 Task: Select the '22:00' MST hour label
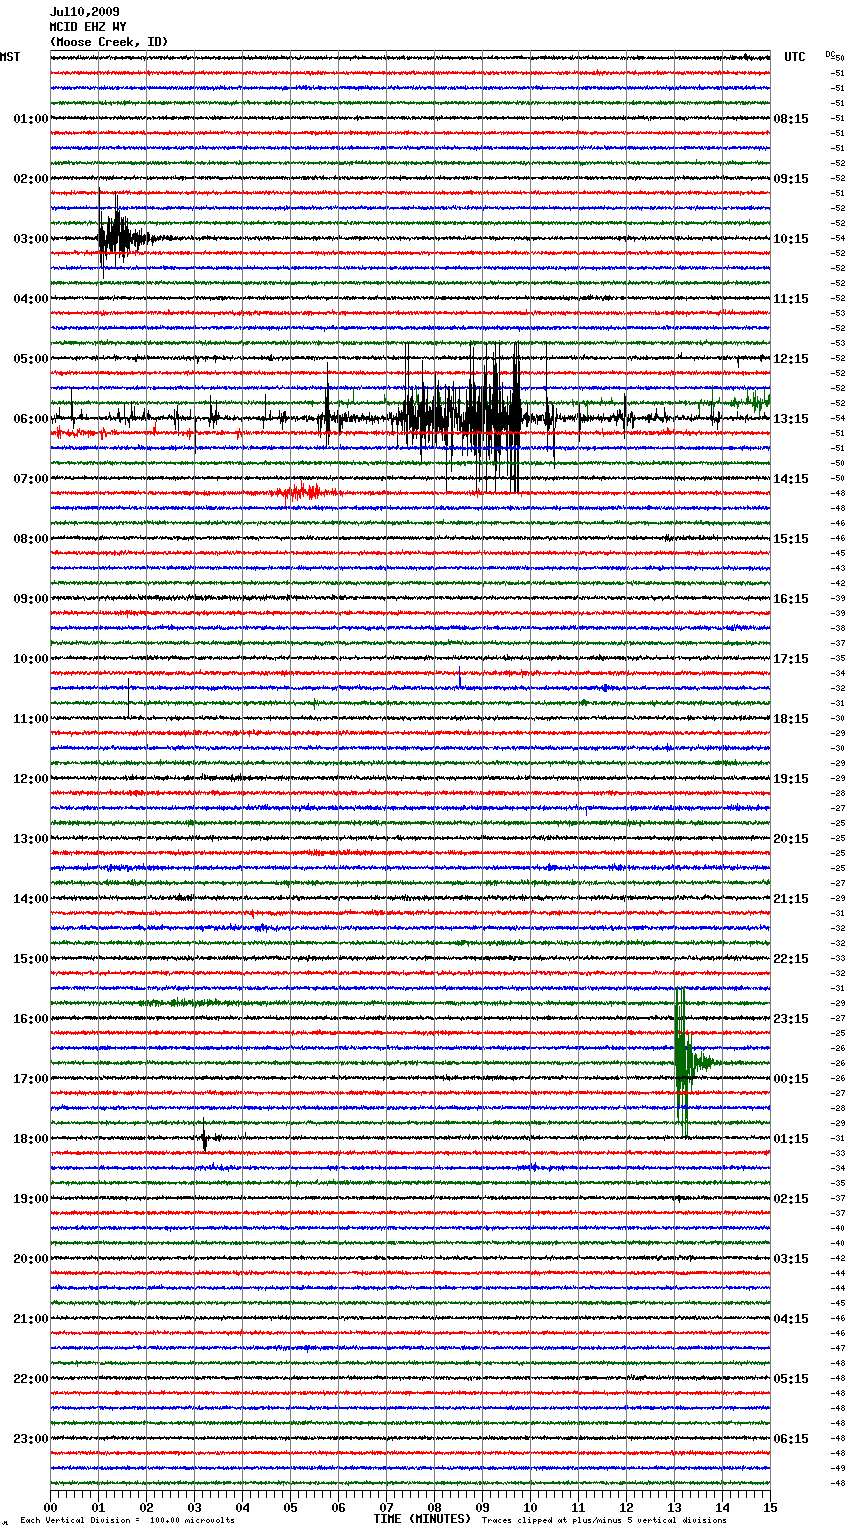pos(31,1379)
